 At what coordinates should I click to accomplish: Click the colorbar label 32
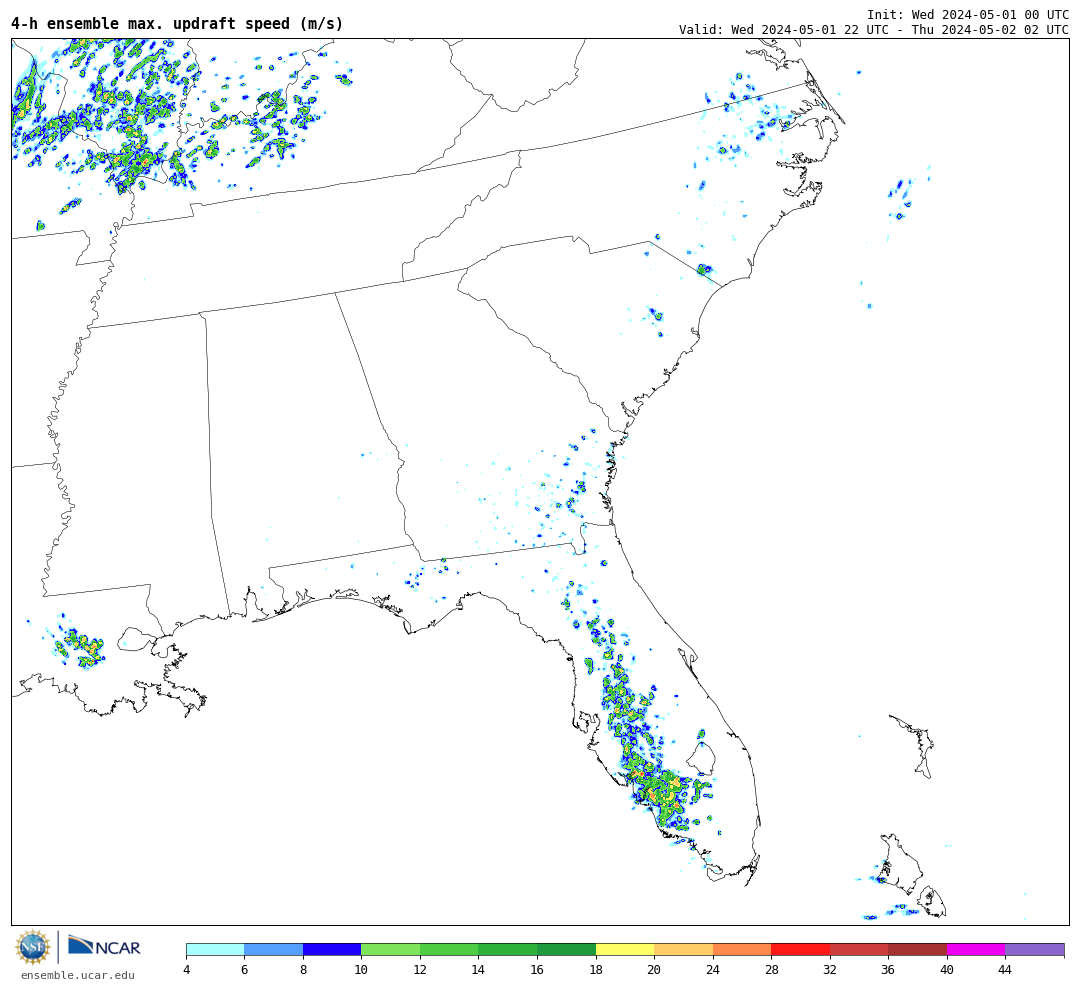pyautogui.click(x=830, y=970)
